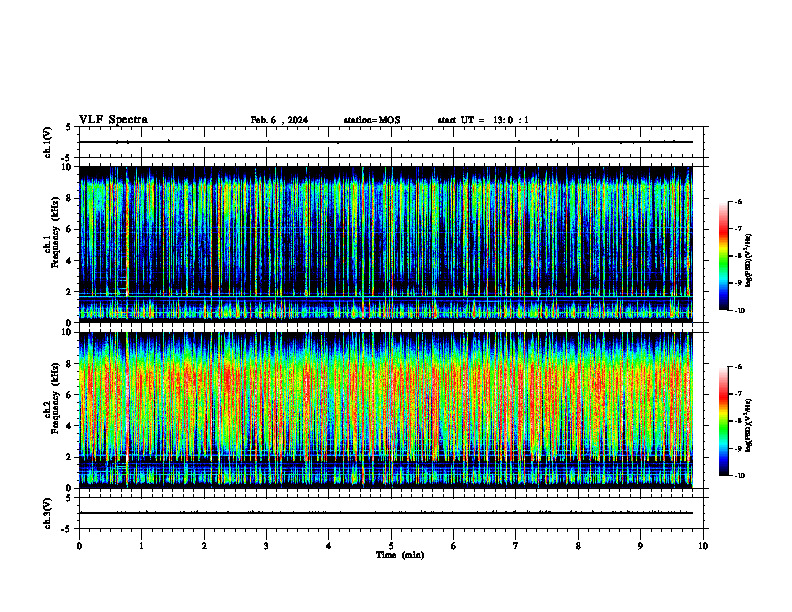792x612 pixels.
Task: Click the "7" time axis tick label
Action: 516,546
